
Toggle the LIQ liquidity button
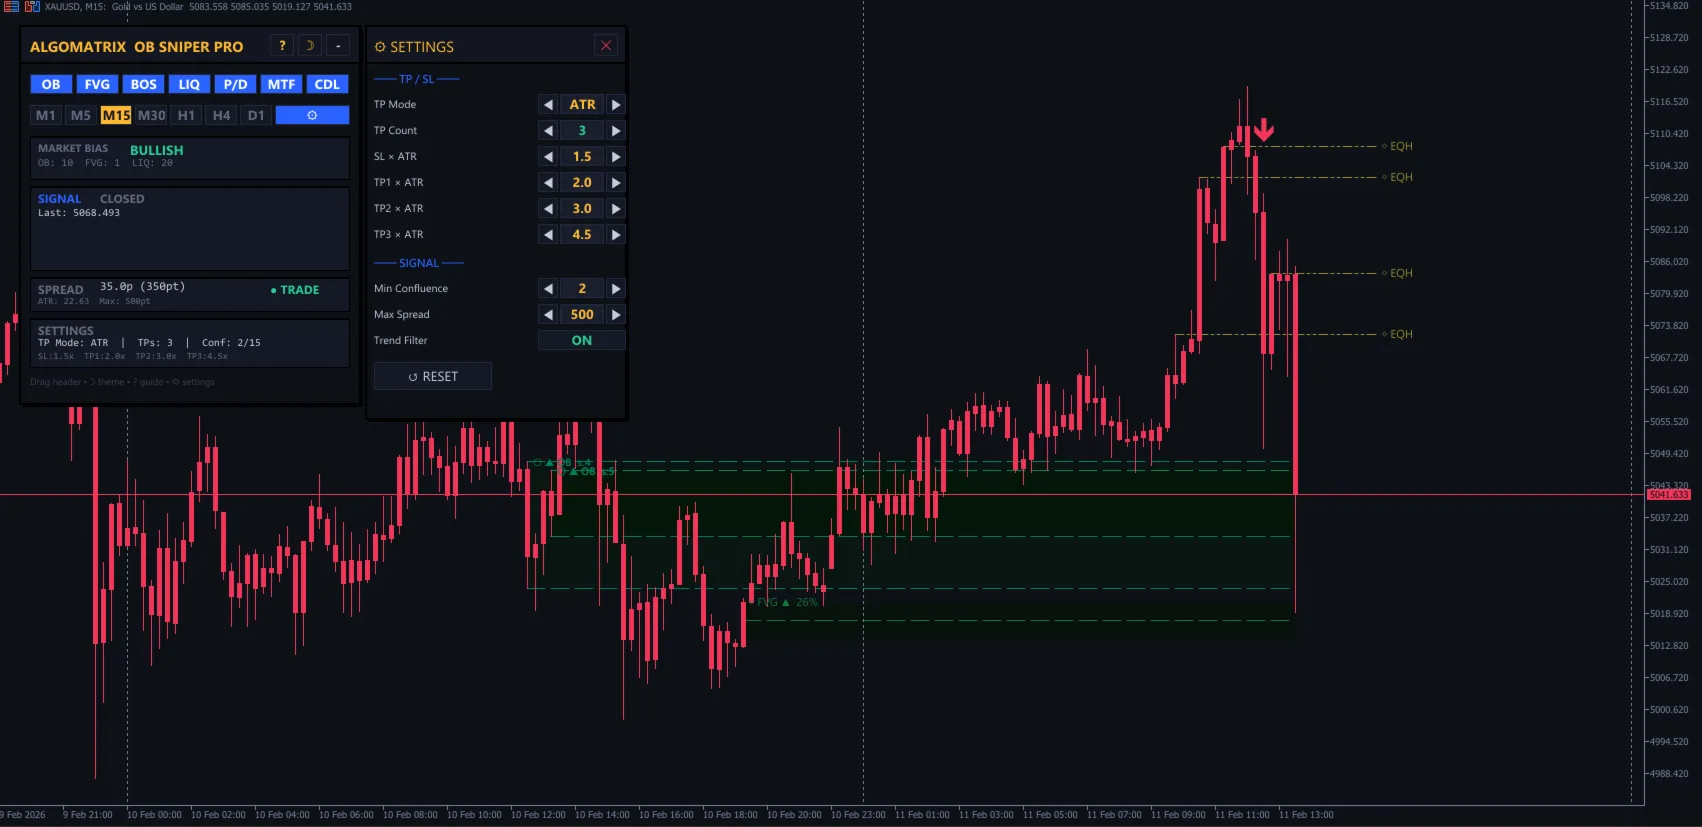[189, 84]
